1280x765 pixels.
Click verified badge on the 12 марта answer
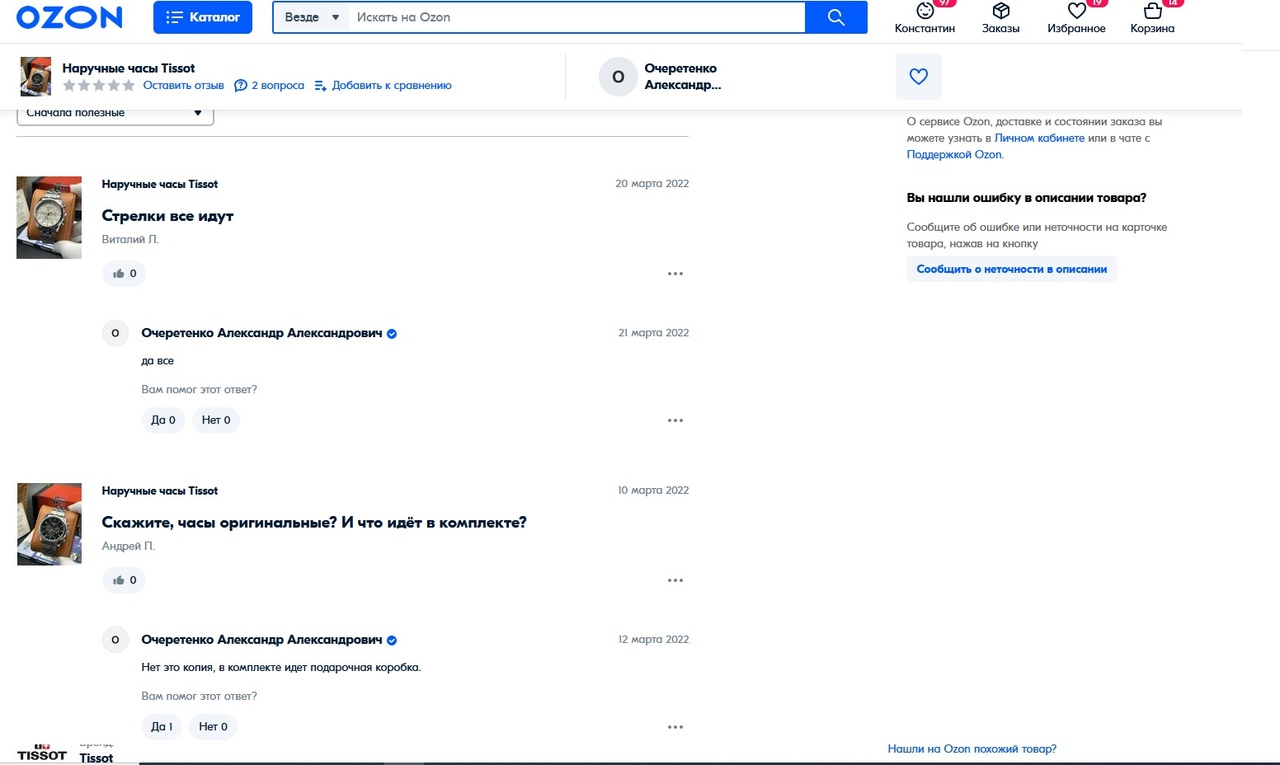tap(392, 641)
